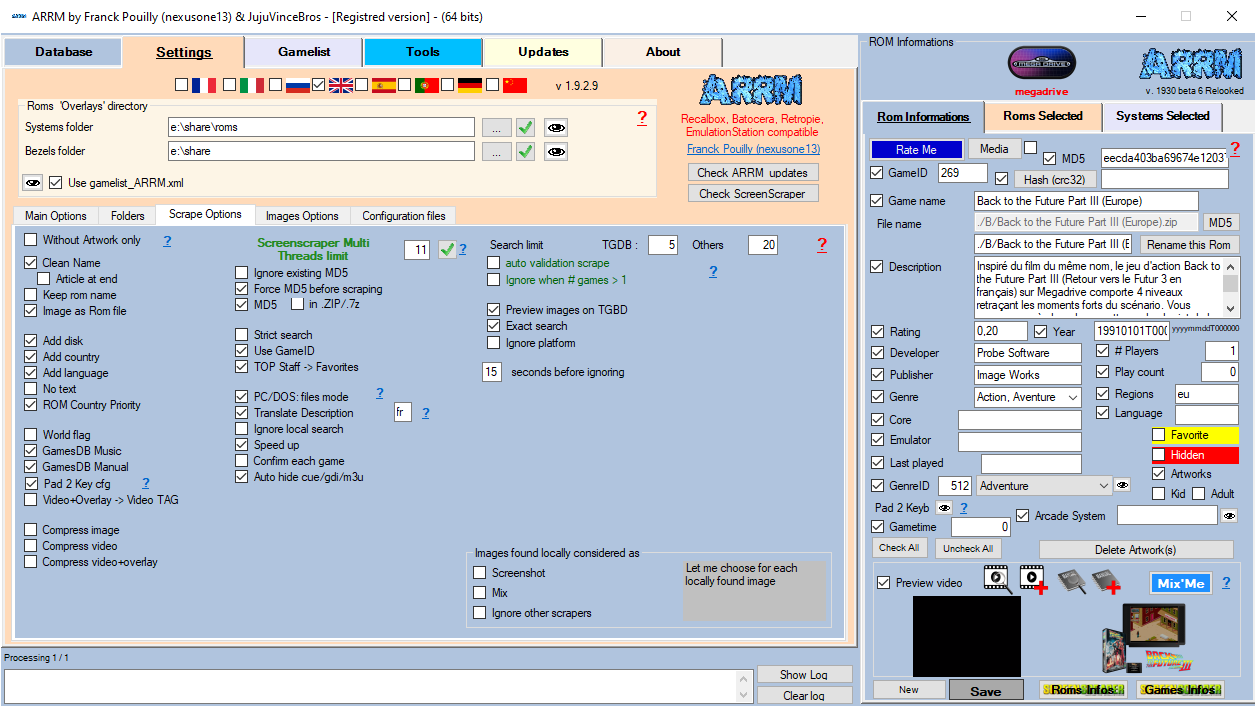This screenshot has width=1256, height=707.
Task: Click the eye icon next to GenreID dropdown
Action: pyautogui.click(x=1122, y=486)
